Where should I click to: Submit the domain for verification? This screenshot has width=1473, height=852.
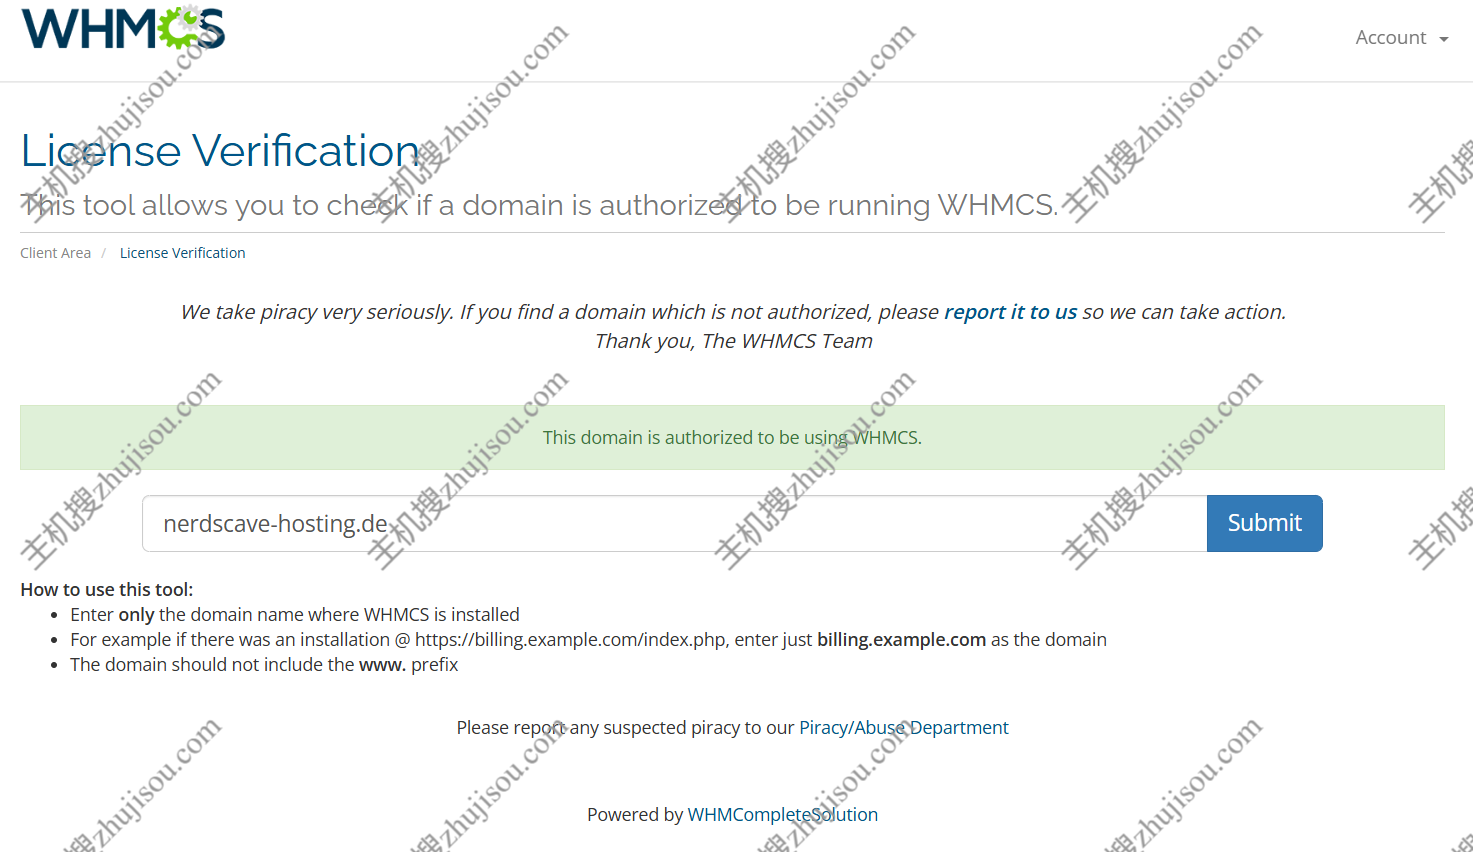[1264, 523]
